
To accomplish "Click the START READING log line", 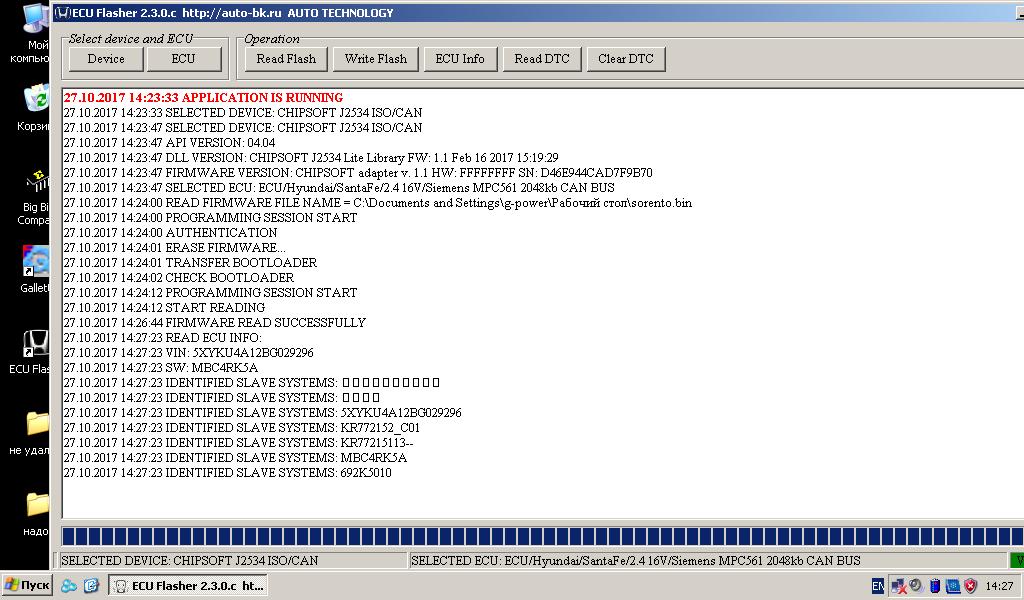I will click(x=164, y=308).
